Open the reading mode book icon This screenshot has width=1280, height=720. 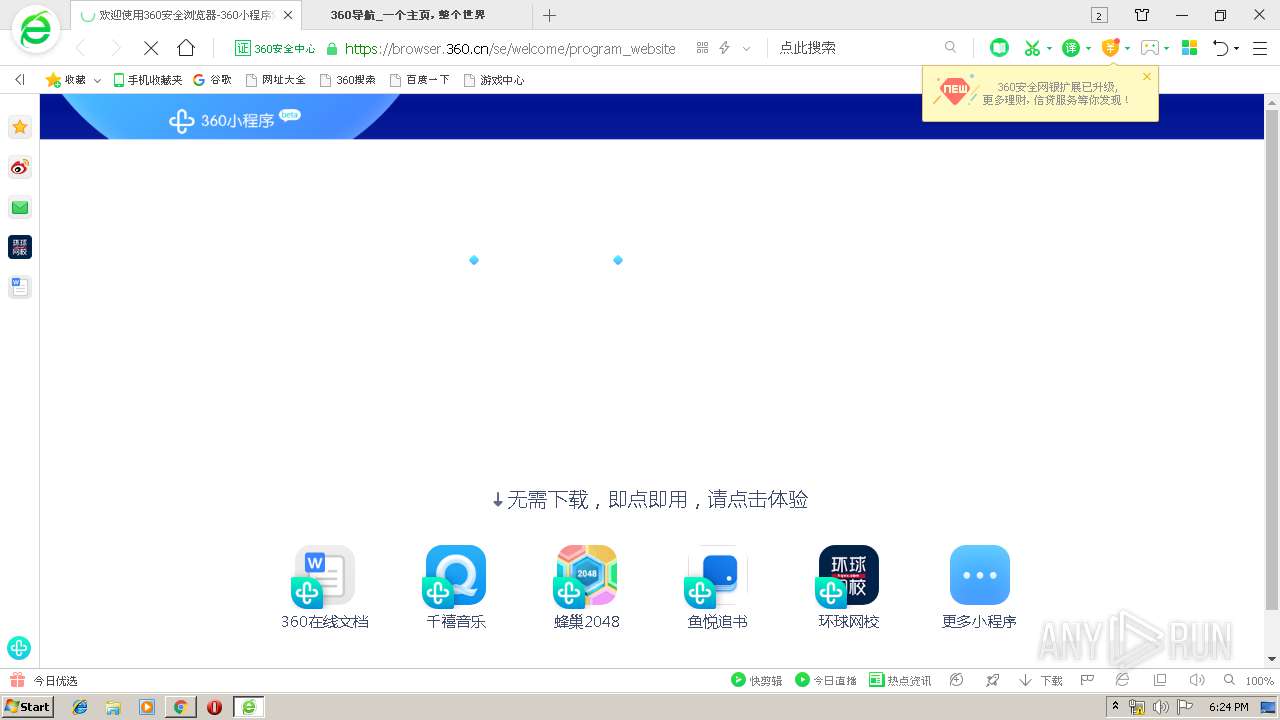click(998, 48)
